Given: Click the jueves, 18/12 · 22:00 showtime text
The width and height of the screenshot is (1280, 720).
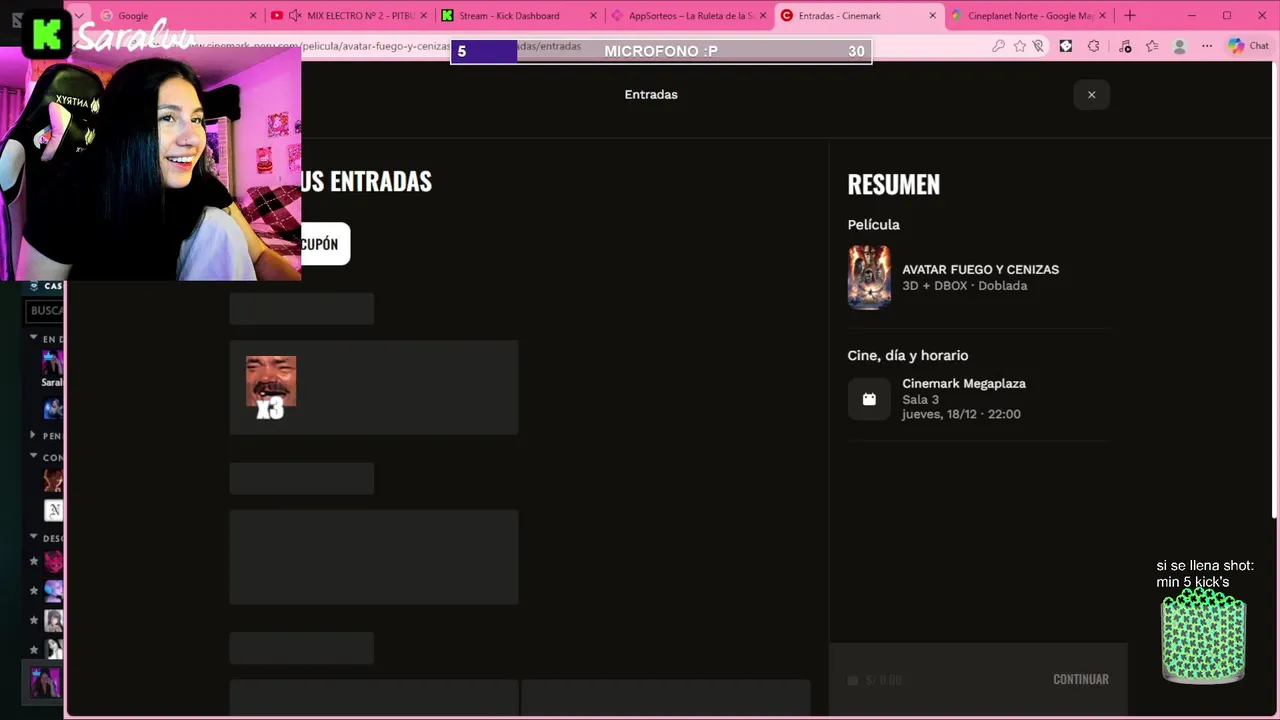Looking at the screenshot, I should coord(961,414).
